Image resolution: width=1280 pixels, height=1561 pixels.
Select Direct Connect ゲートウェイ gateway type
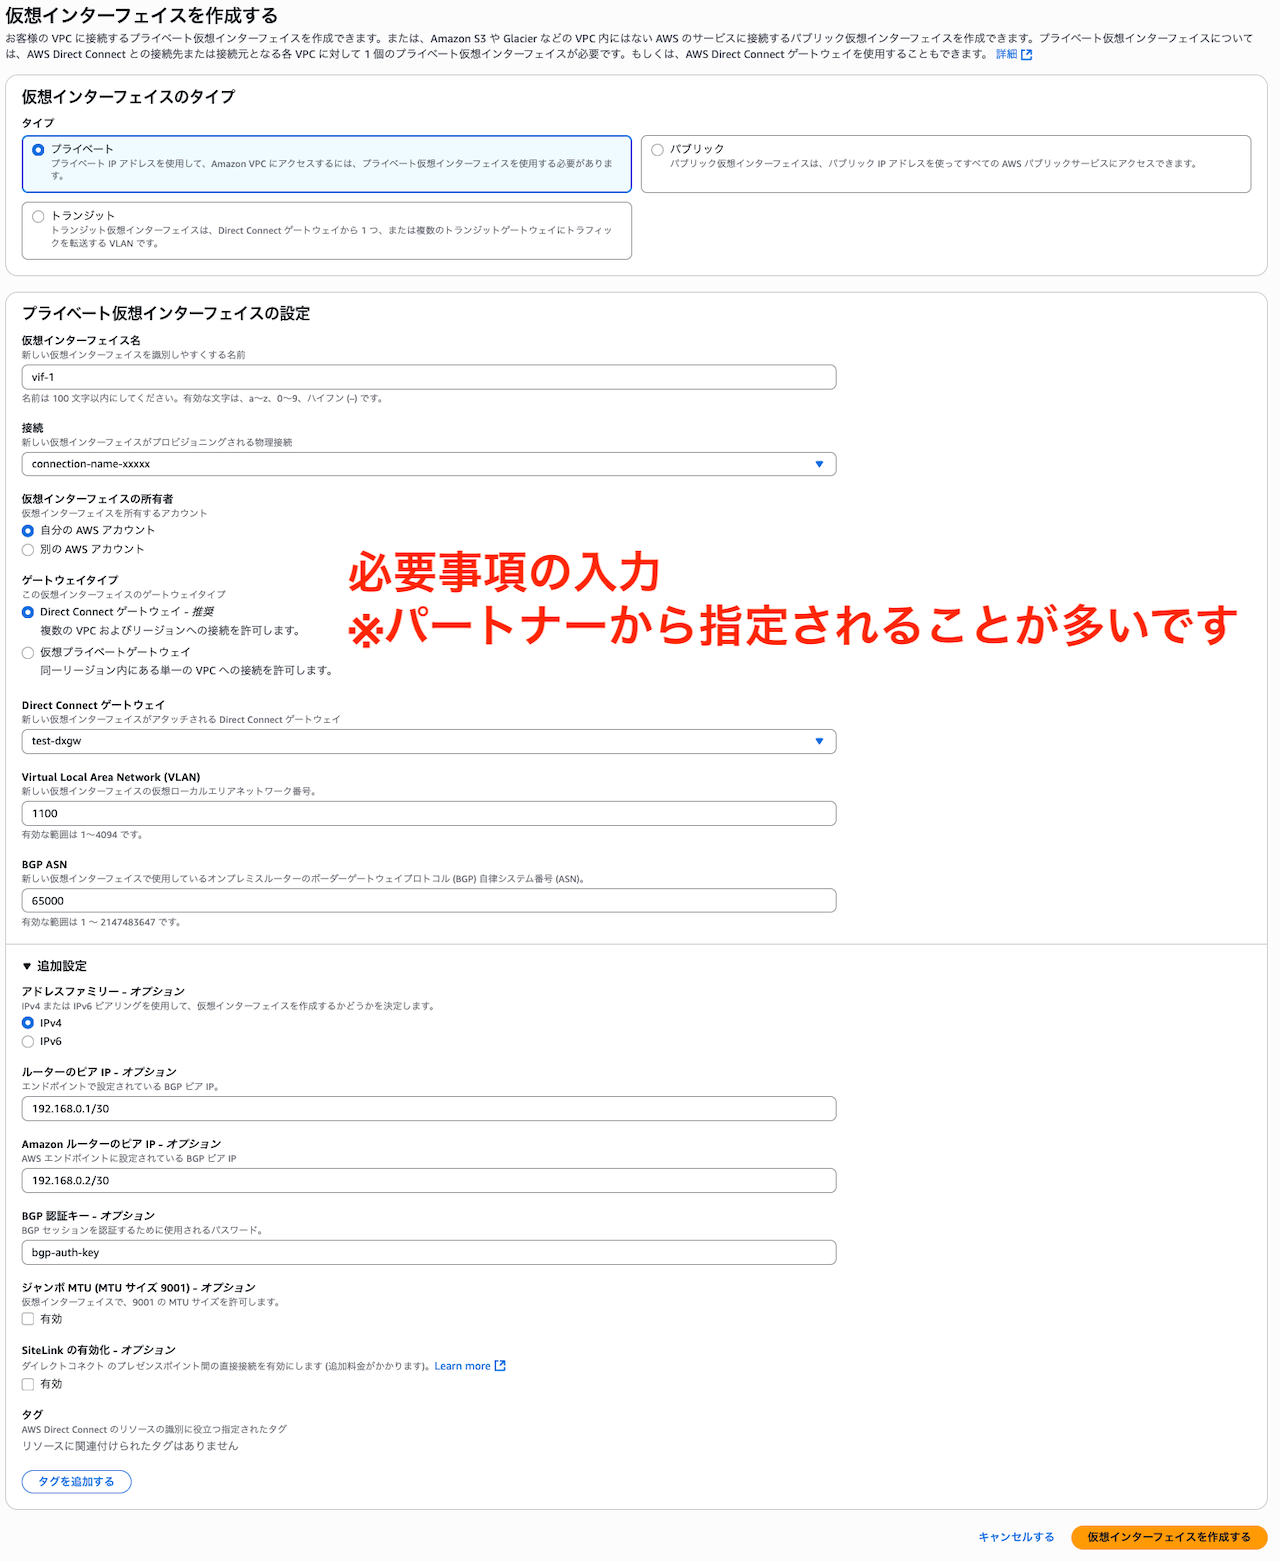[28, 612]
